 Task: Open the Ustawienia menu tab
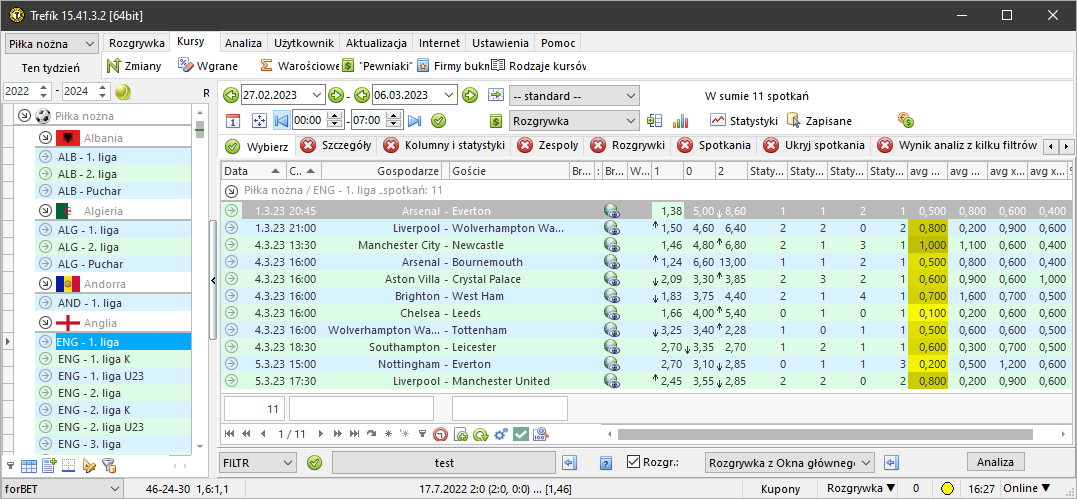pyautogui.click(x=500, y=44)
